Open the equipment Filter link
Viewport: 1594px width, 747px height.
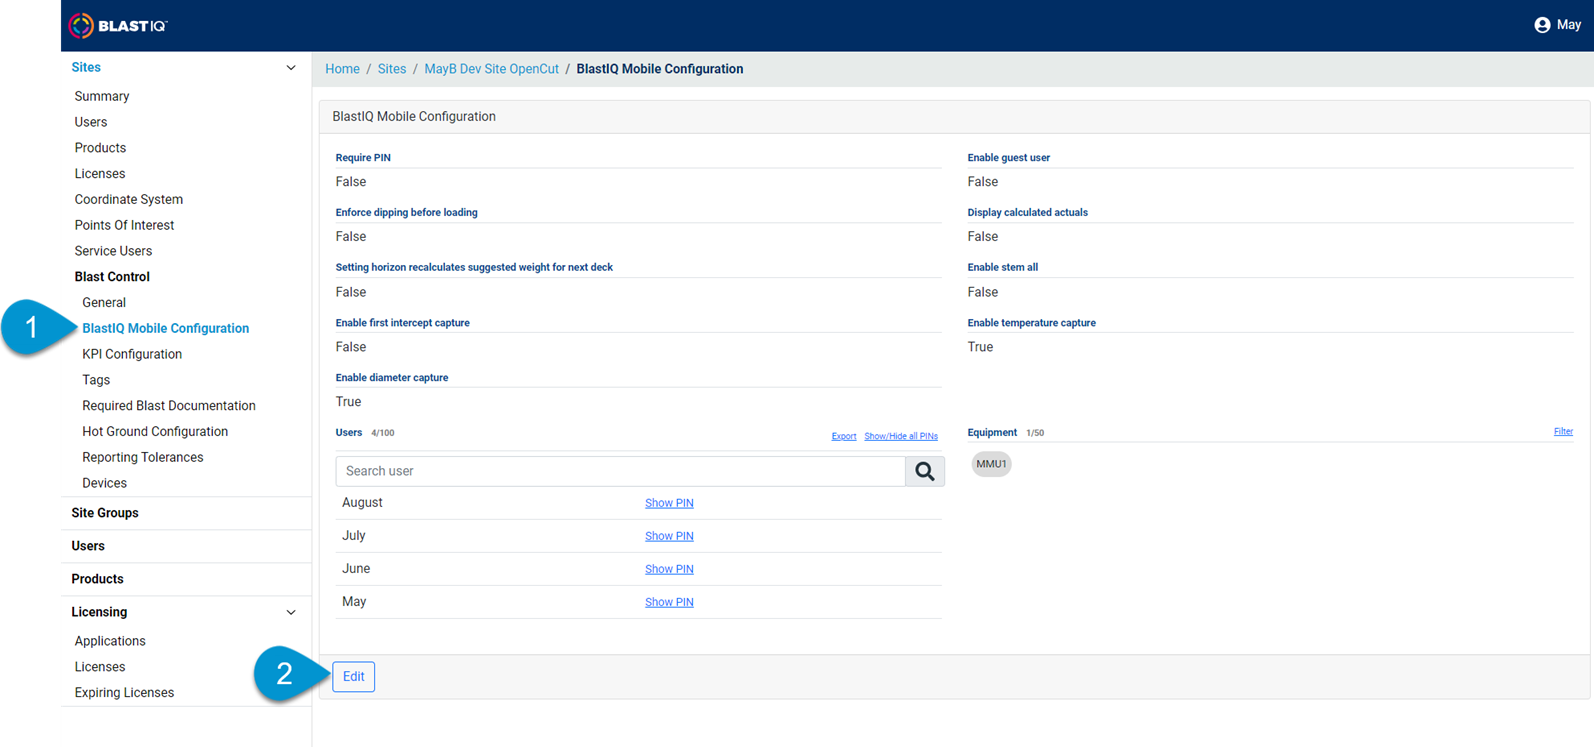(1563, 432)
